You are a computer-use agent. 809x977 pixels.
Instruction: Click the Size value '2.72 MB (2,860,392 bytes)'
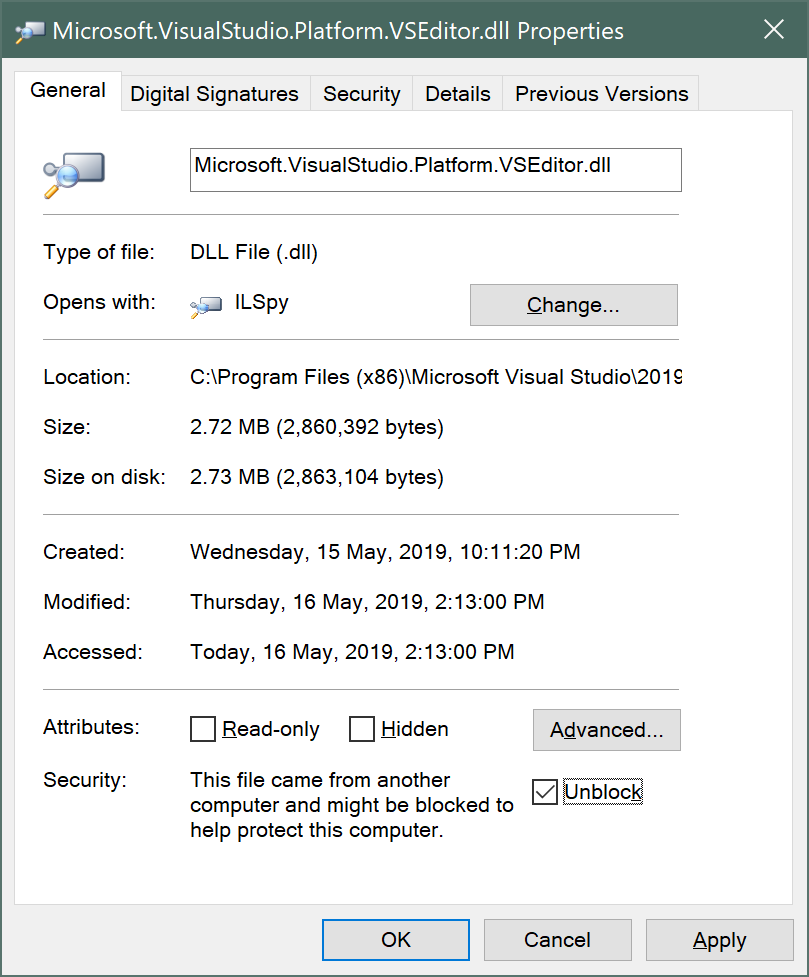317,427
